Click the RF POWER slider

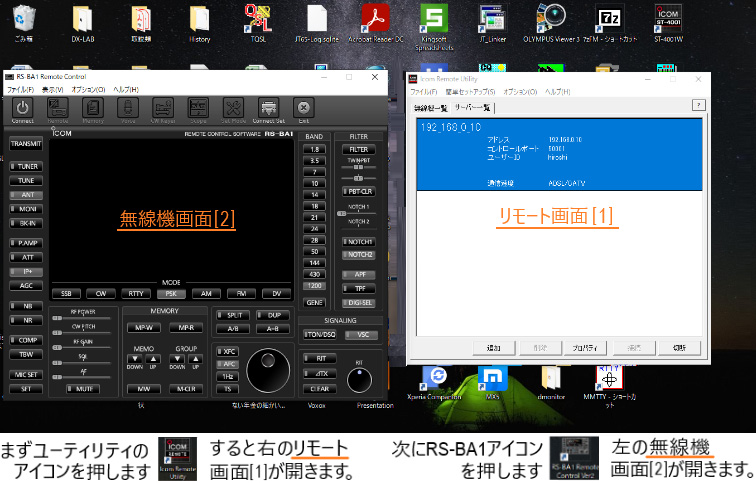[x=83, y=318]
